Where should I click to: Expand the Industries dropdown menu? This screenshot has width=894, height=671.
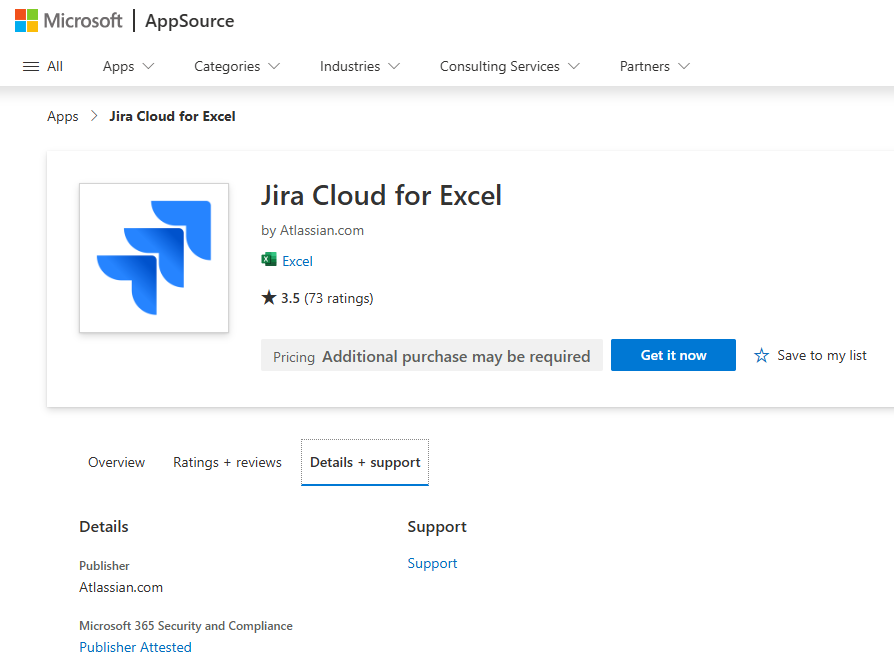tap(360, 66)
